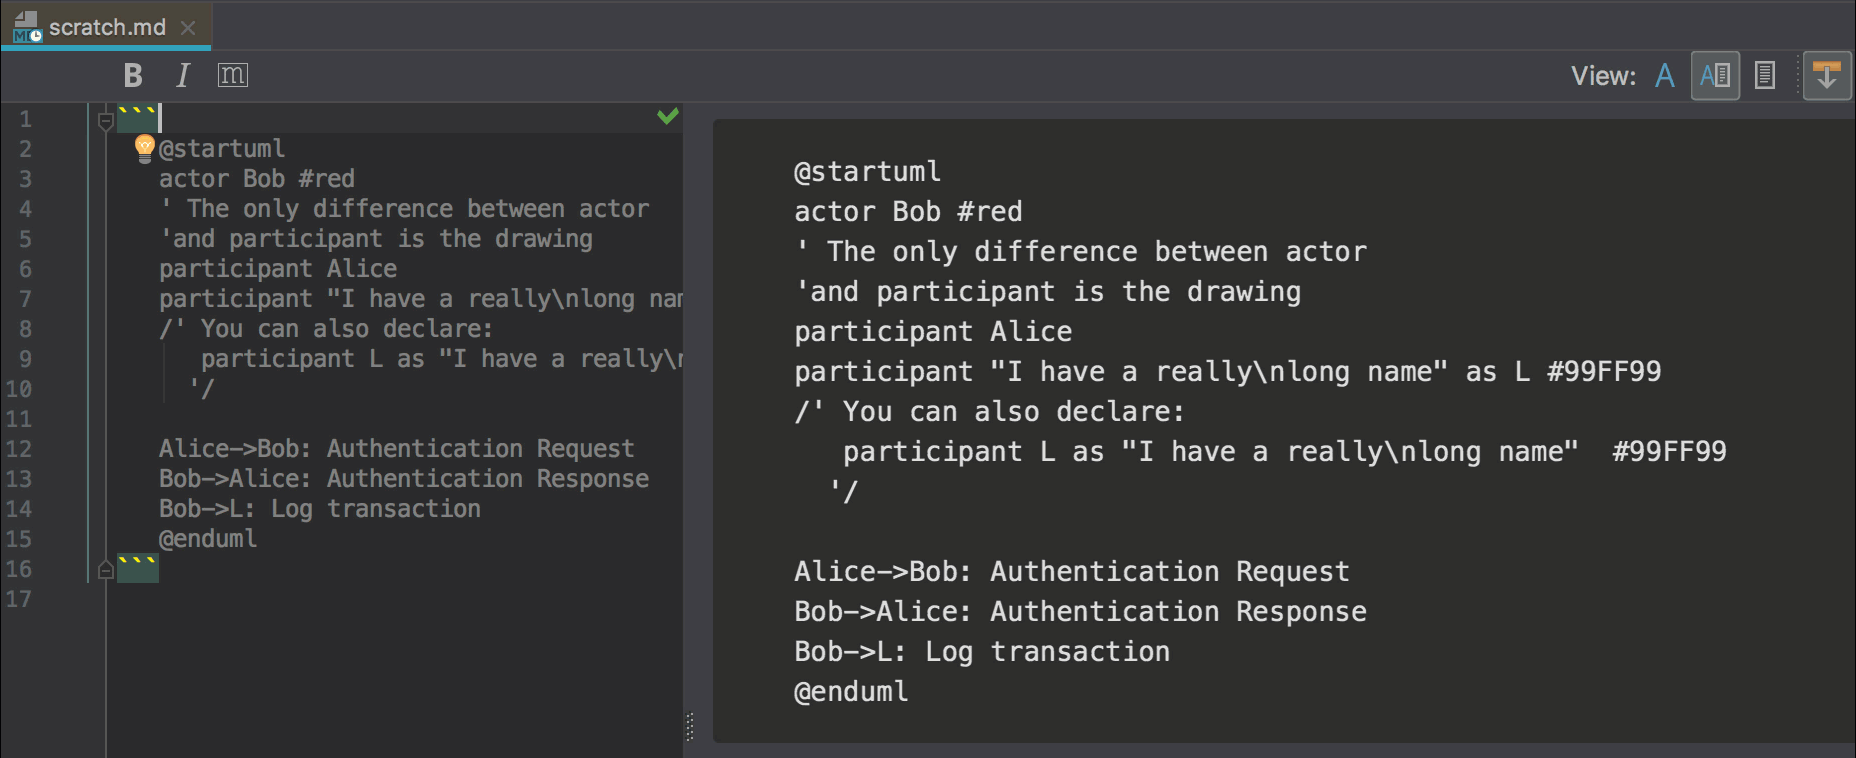1856x758 pixels.
Task: Click 'Alice->Bob: Authentication Request' in the editor
Action: point(397,449)
